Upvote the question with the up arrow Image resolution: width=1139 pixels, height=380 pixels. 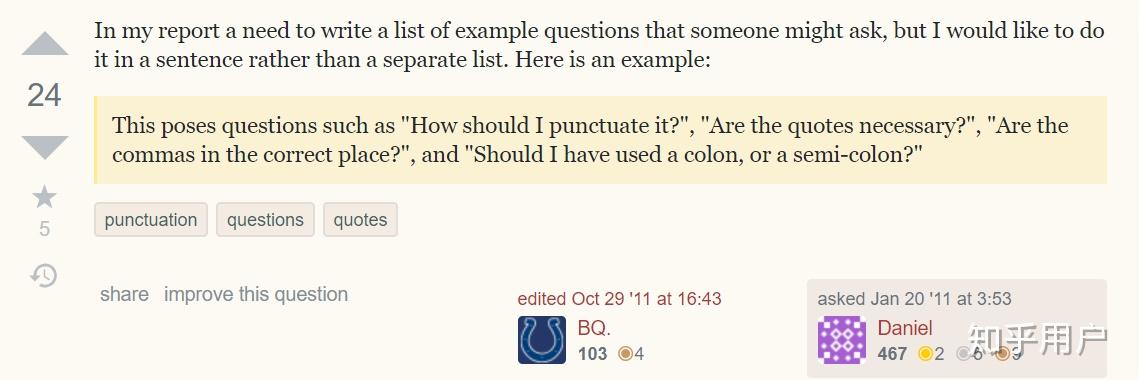(x=44, y=44)
